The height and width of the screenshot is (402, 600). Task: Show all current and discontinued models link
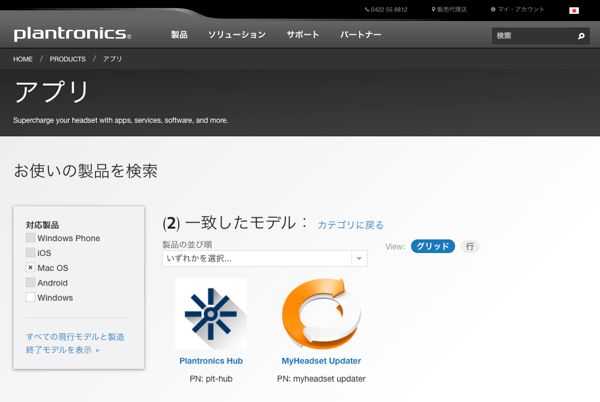[x=75, y=343]
